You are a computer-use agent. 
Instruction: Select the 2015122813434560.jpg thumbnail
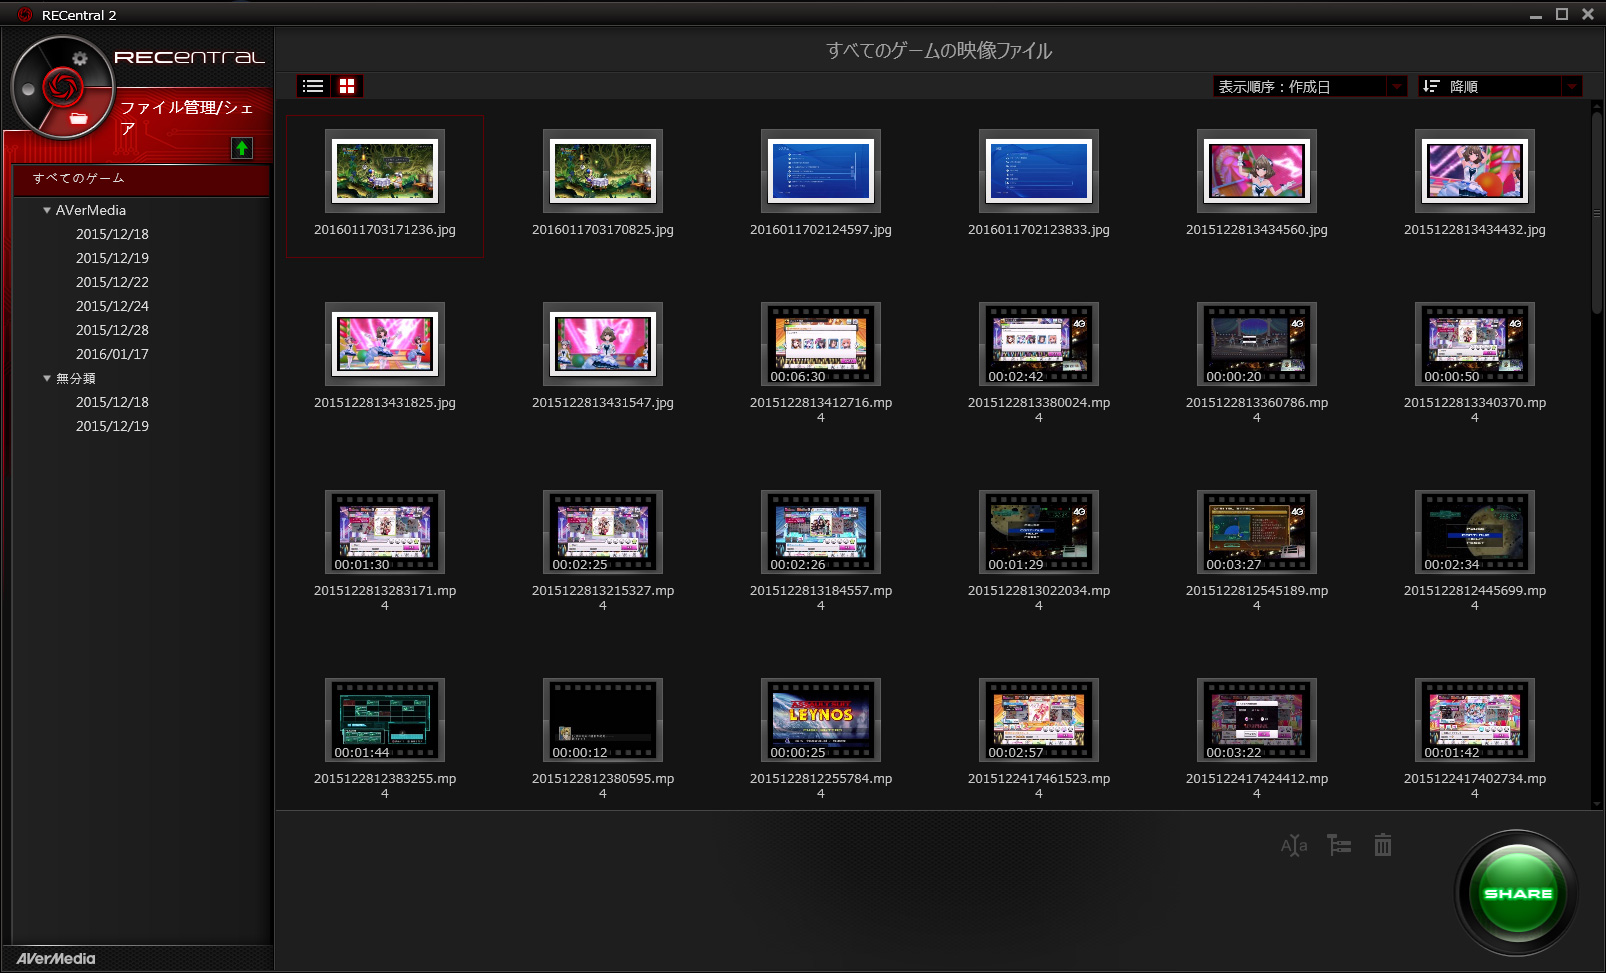[x=1257, y=171]
